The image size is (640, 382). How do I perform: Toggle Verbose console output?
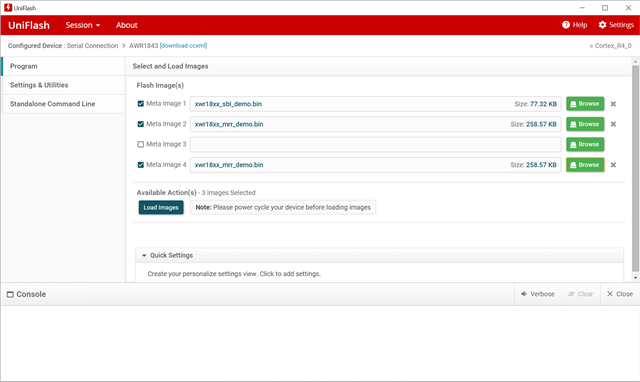[538, 294]
